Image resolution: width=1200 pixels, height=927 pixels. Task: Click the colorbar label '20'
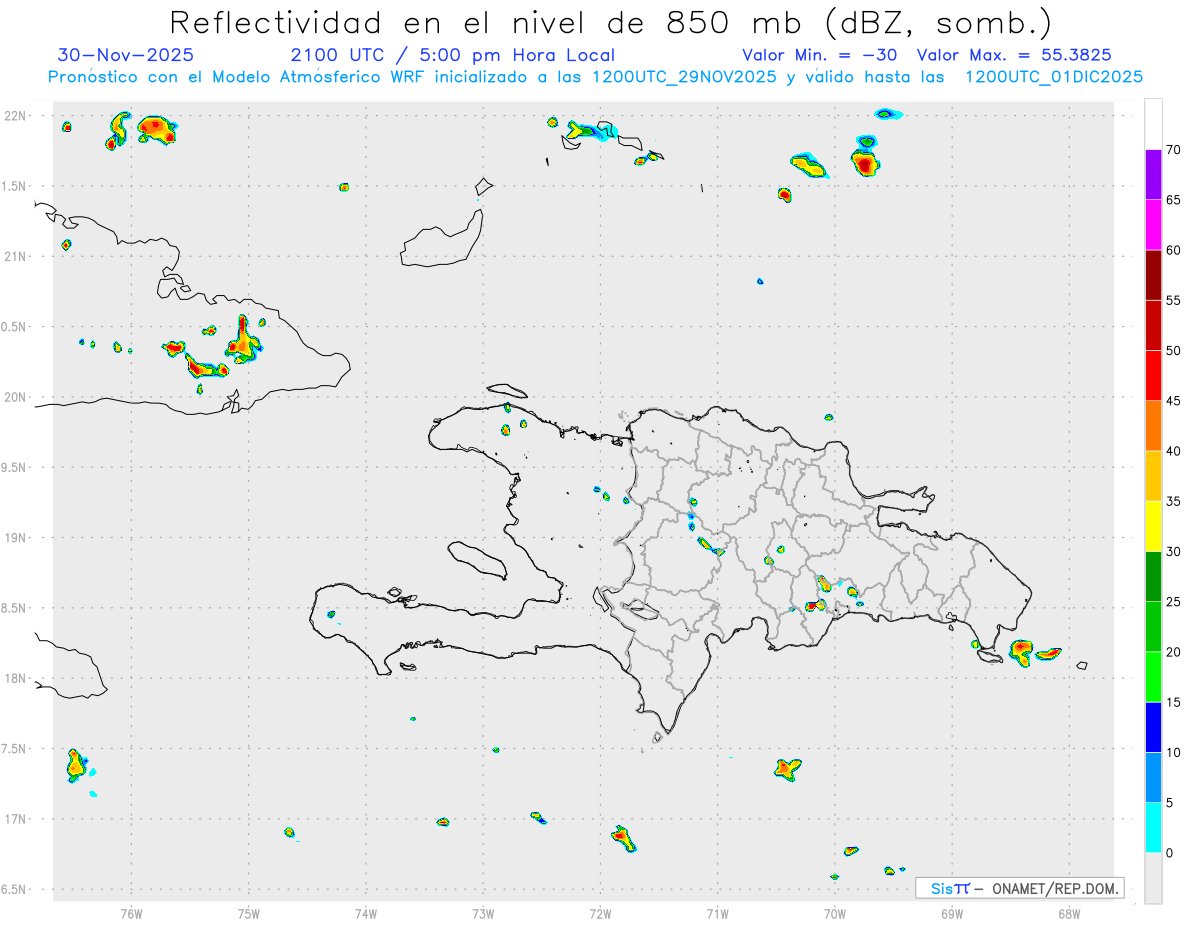pos(1174,652)
